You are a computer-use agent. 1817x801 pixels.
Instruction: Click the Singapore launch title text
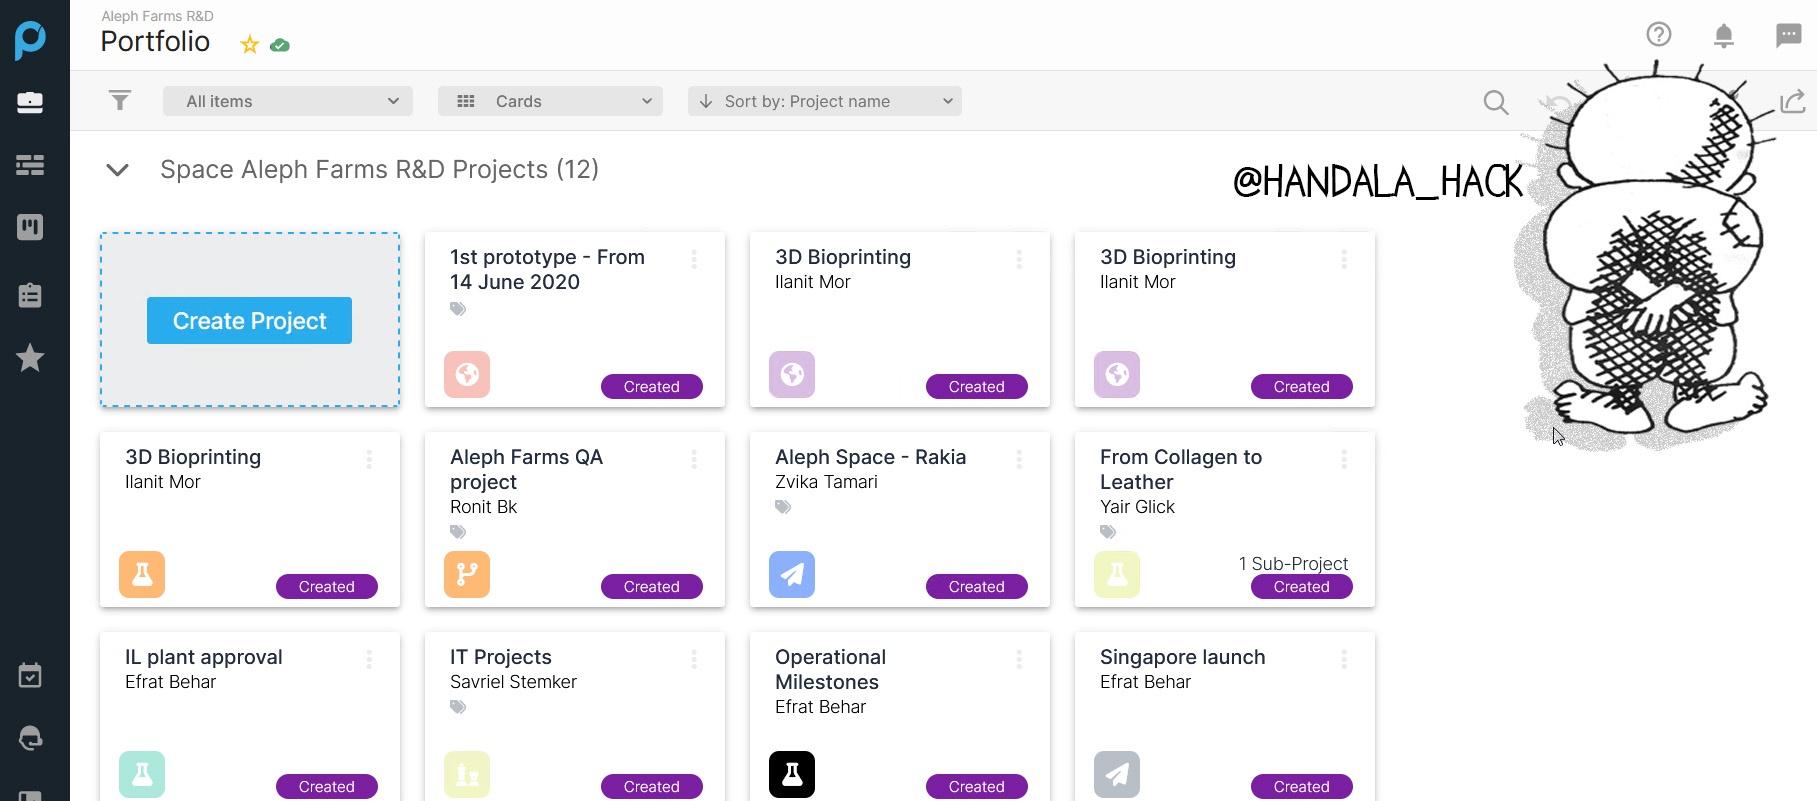click(1182, 657)
